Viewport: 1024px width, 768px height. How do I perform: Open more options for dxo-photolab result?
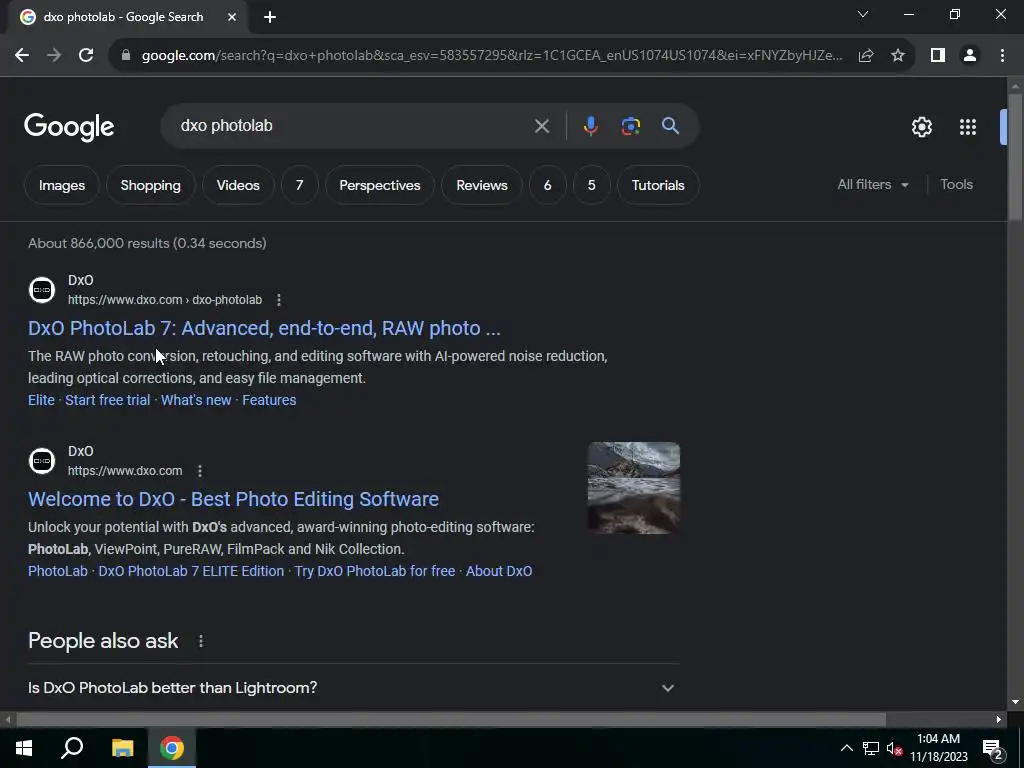[x=279, y=300]
